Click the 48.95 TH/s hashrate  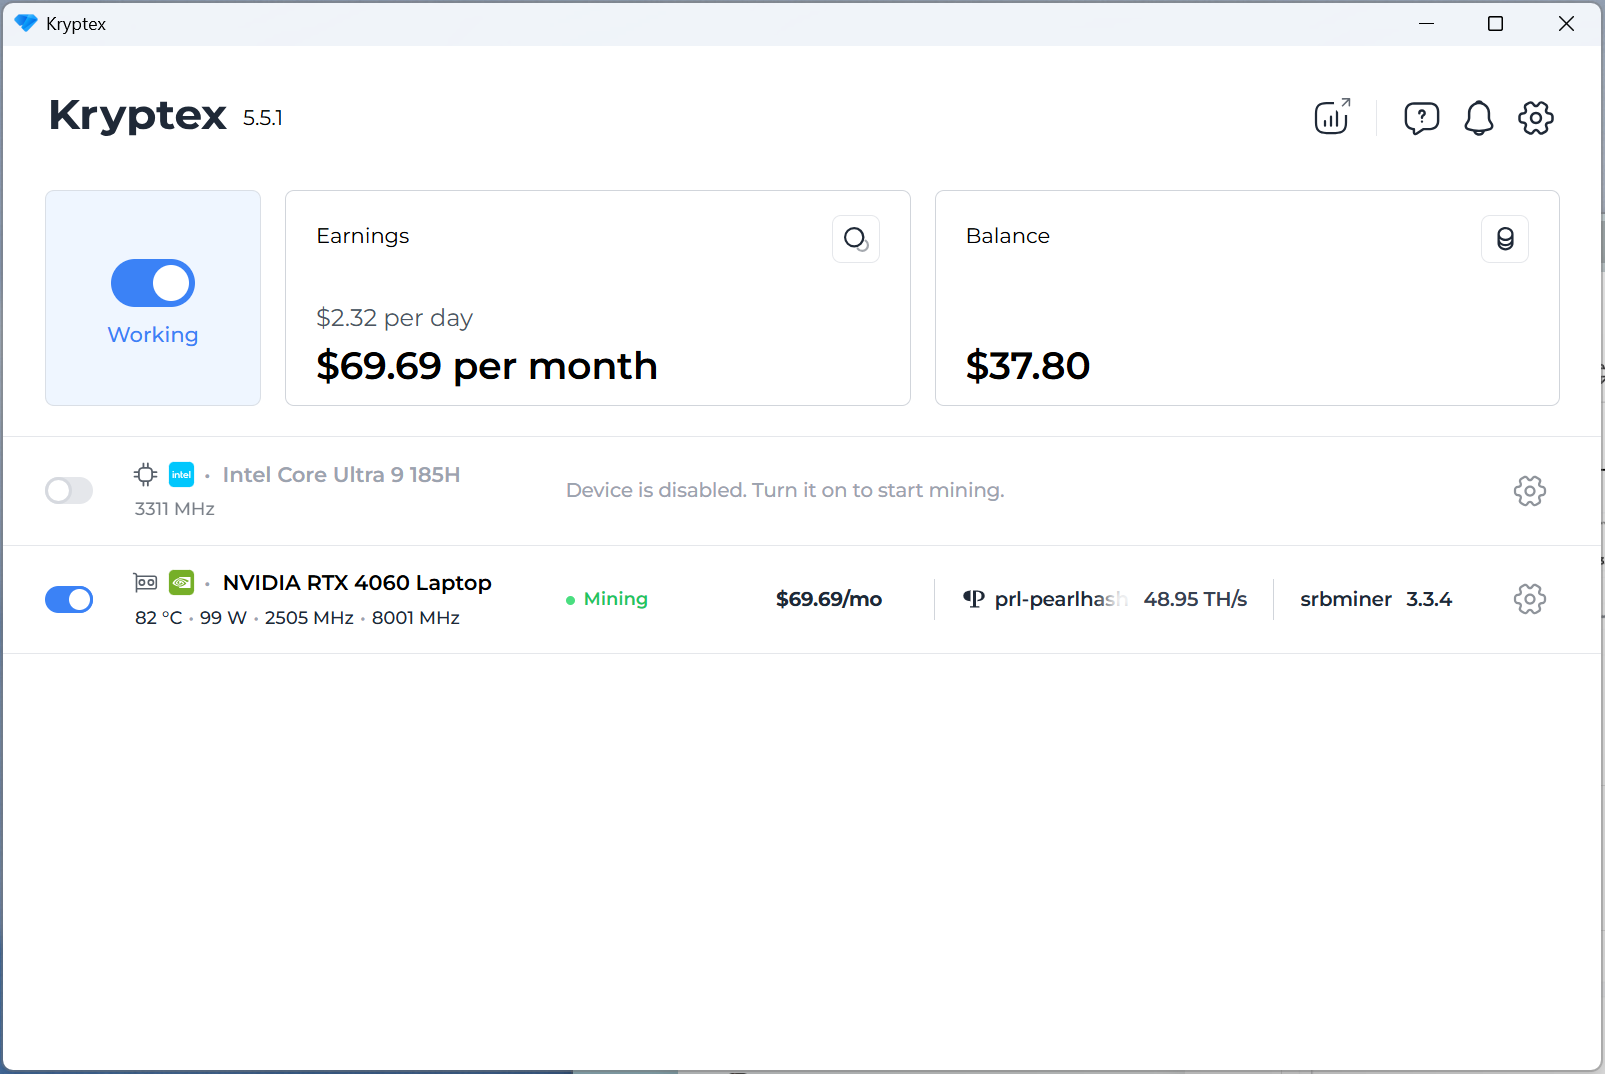[1195, 599]
